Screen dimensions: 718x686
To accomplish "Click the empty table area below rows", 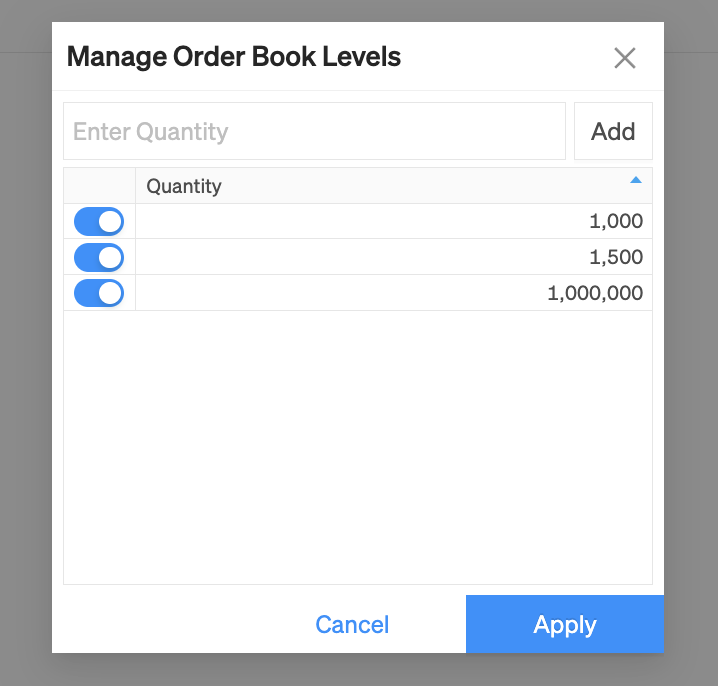I will pyautogui.click(x=358, y=447).
